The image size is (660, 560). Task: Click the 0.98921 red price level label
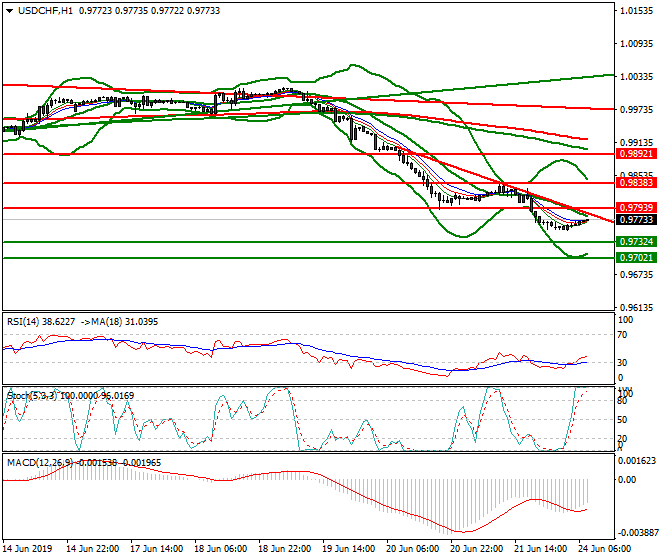point(636,154)
